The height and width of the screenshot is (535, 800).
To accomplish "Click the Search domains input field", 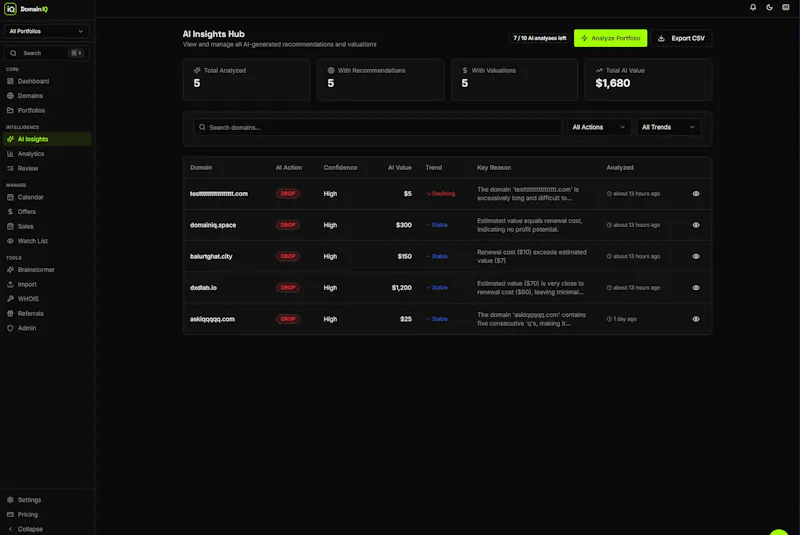I will pos(378,128).
